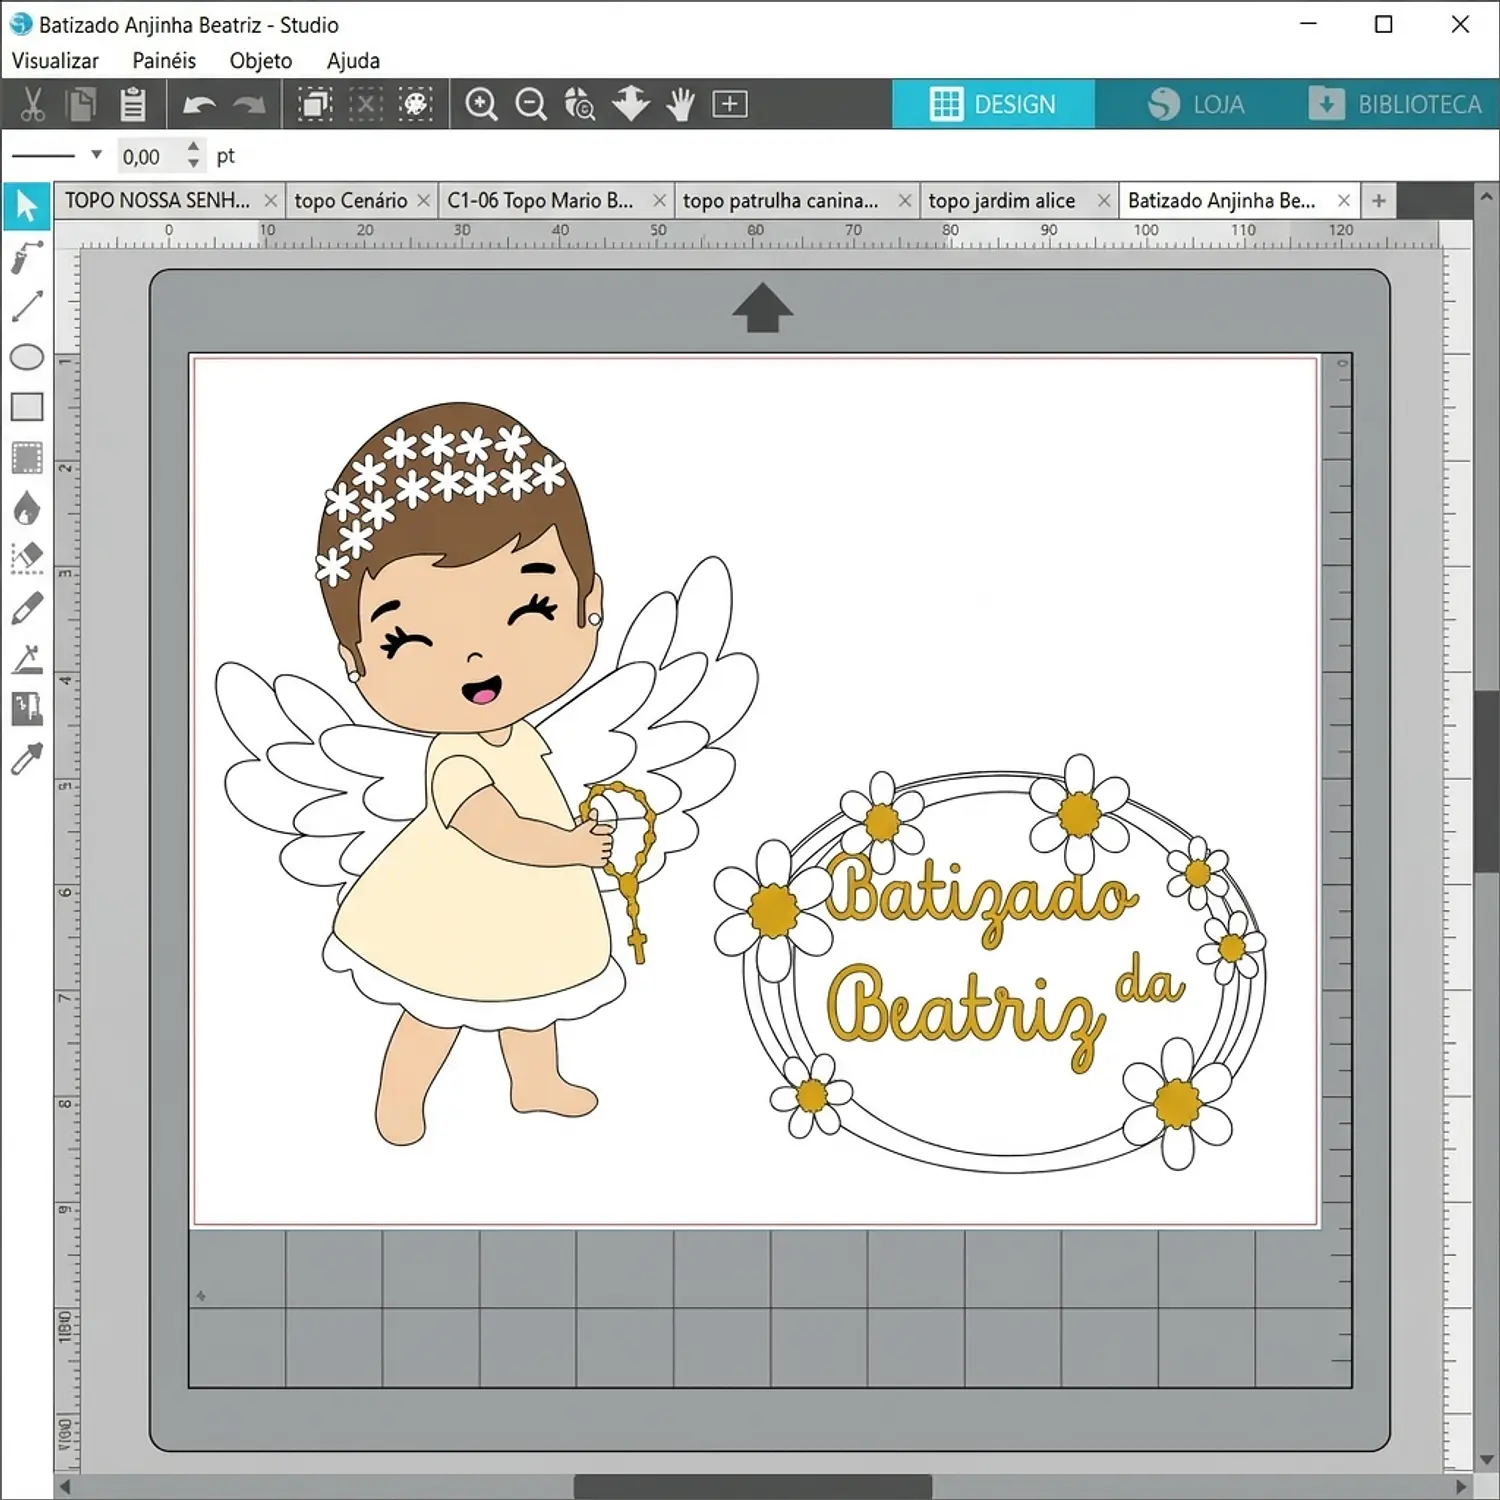Click the Fit to Window icon
The width and height of the screenshot is (1500, 1500).
(x=730, y=104)
